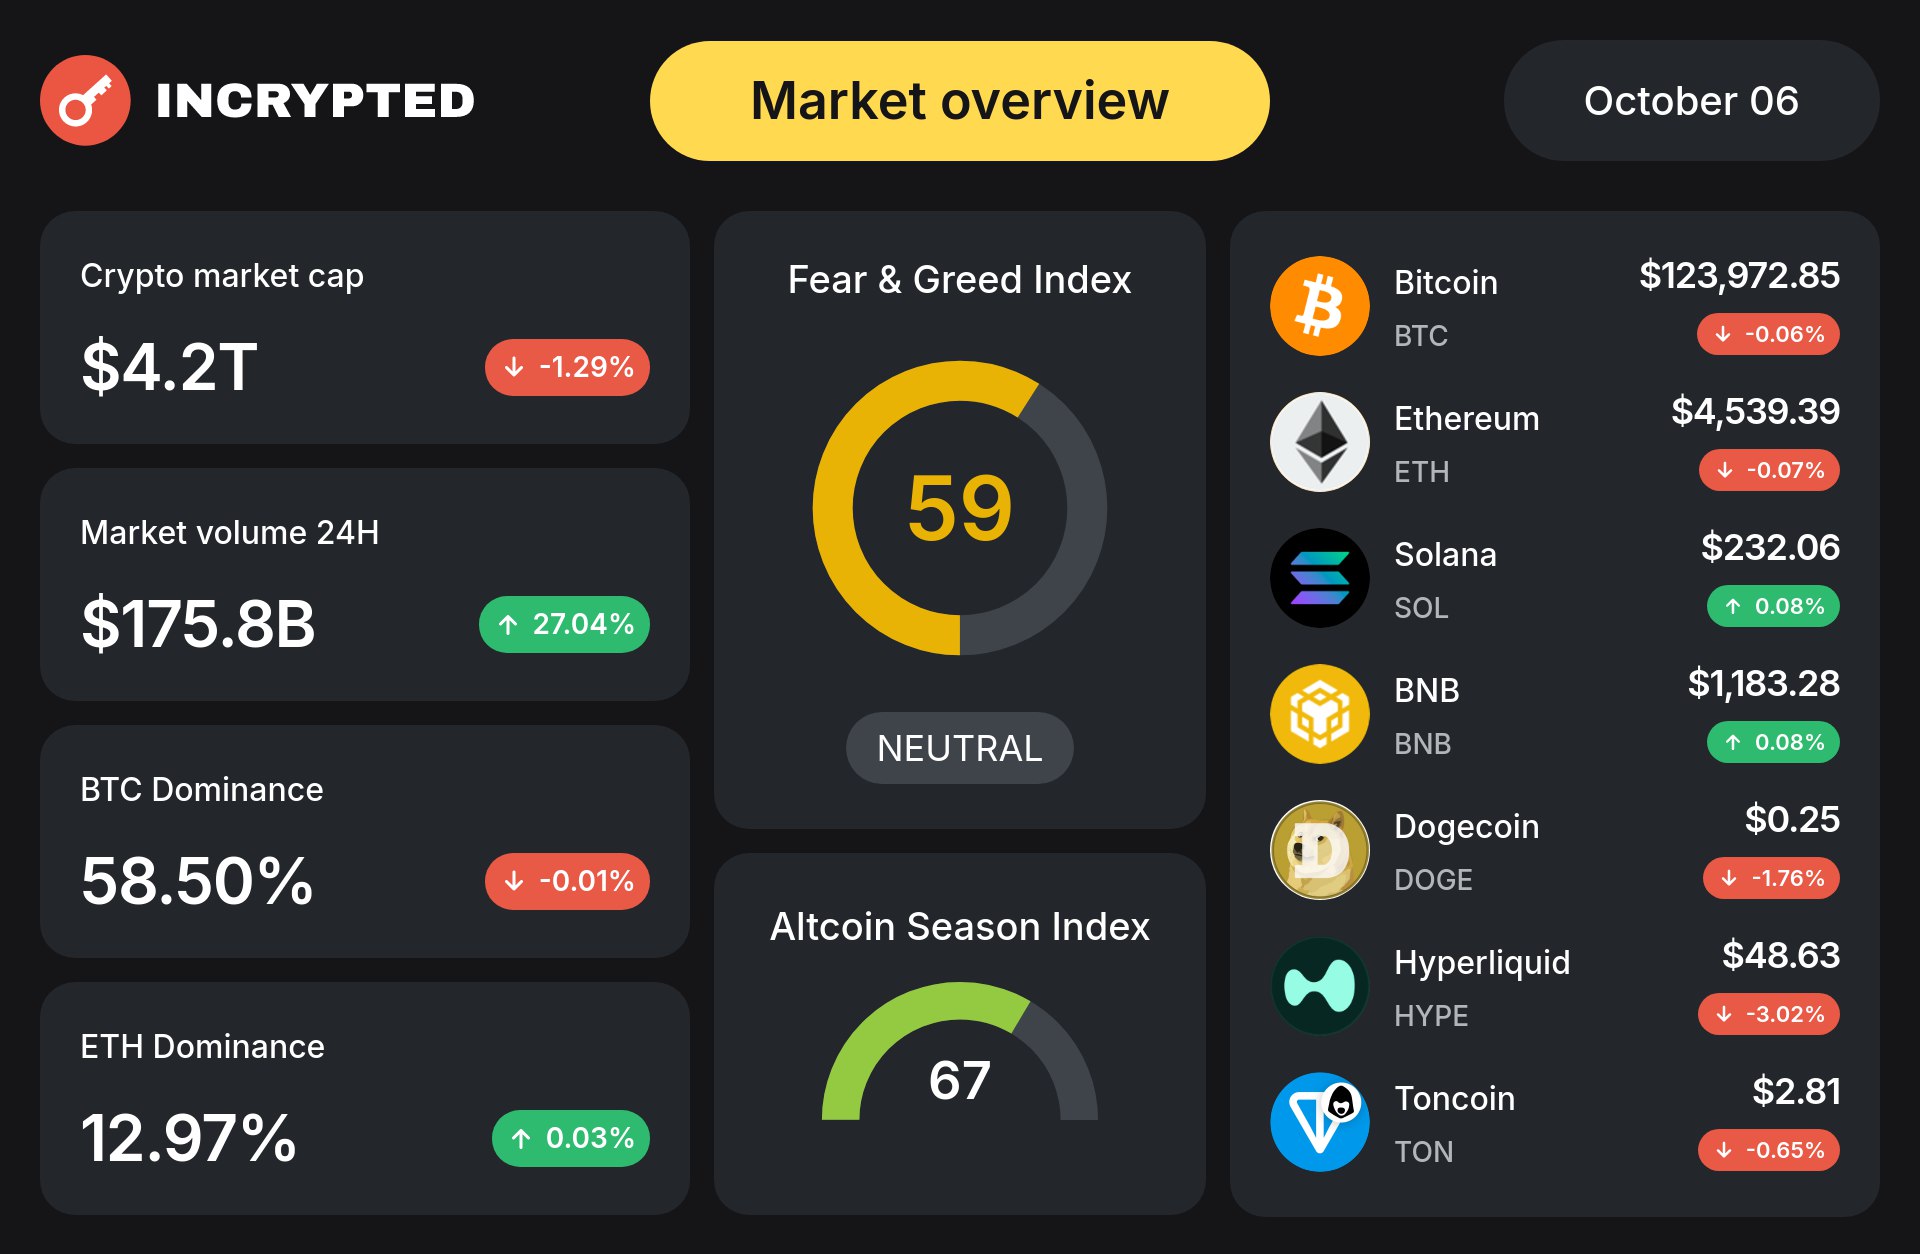Click the NEUTRAL sentiment badge
The height and width of the screenshot is (1254, 1920).
coord(959,748)
